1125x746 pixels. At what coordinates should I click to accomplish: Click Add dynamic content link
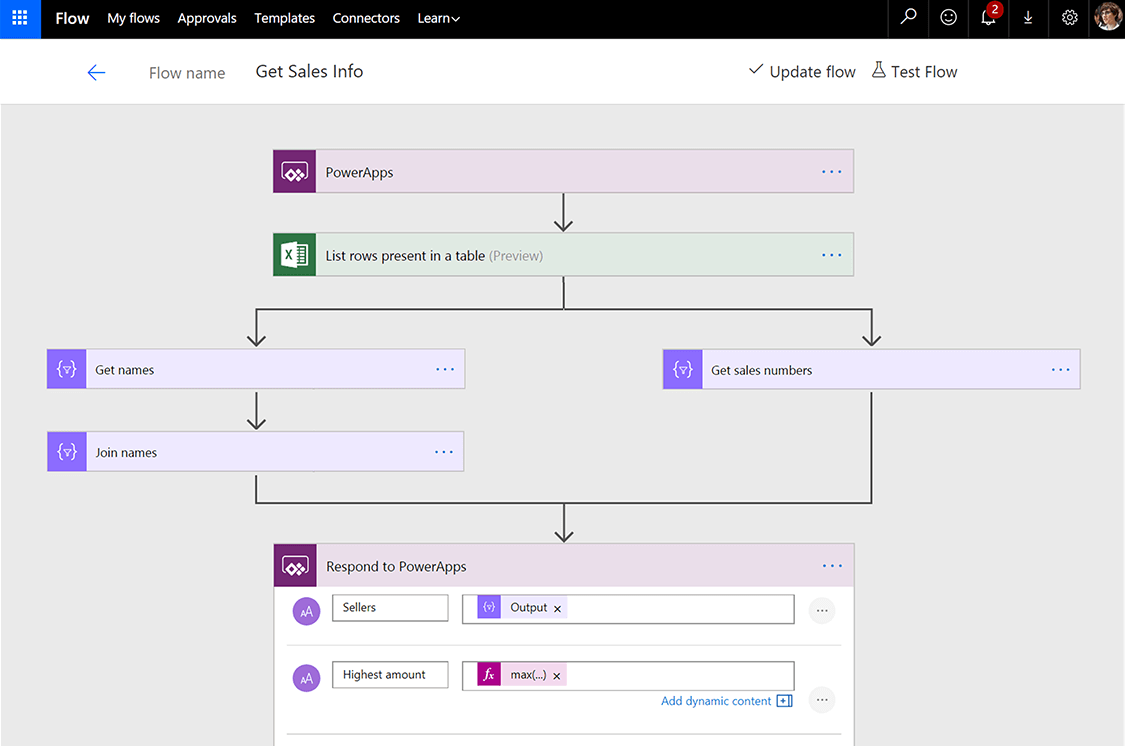click(726, 701)
